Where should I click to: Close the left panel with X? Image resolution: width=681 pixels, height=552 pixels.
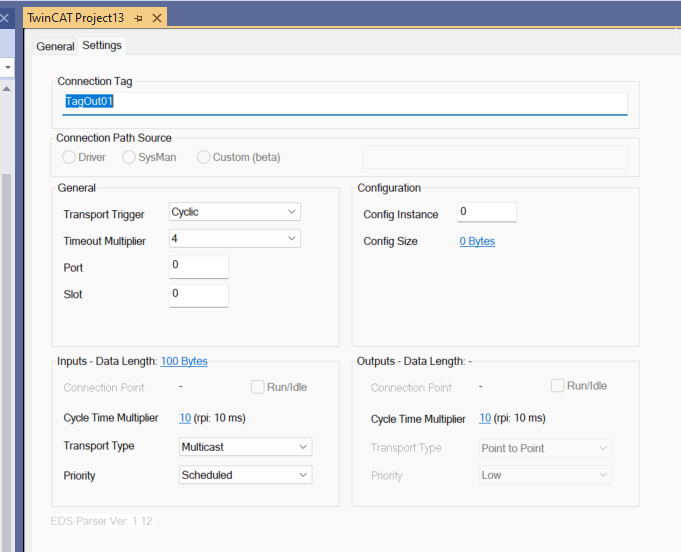click(4, 18)
